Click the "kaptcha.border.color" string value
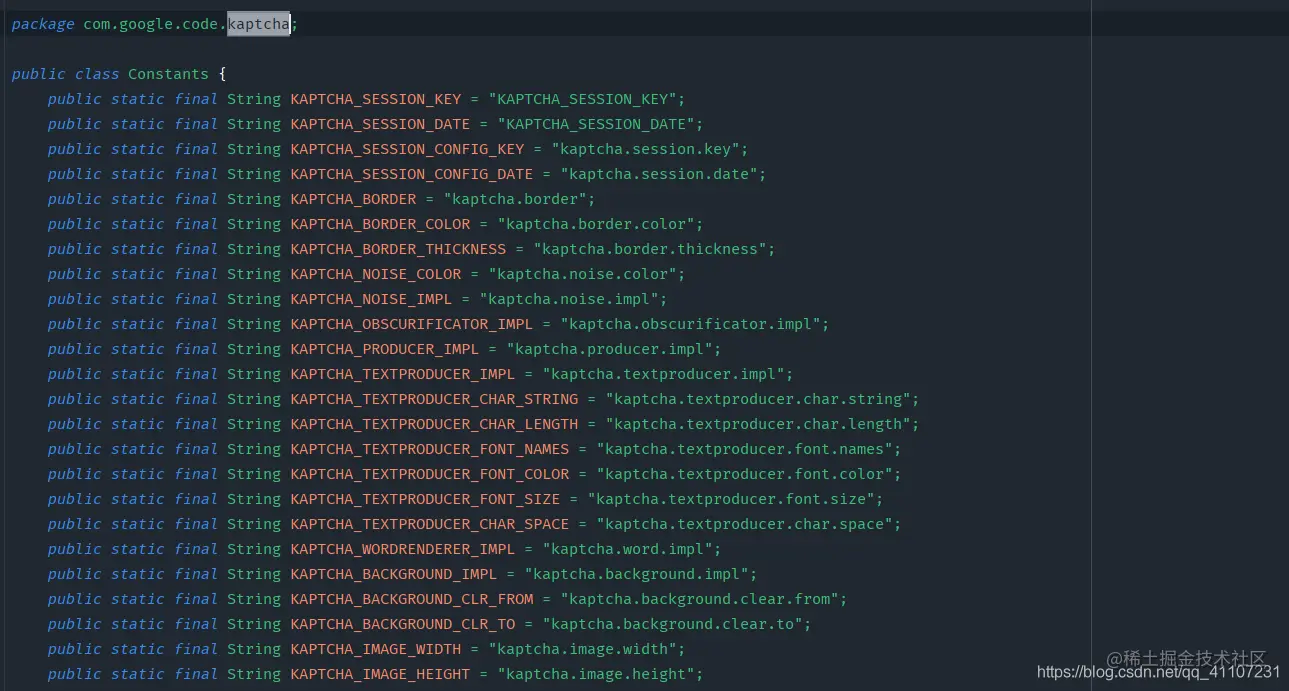Image resolution: width=1289 pixels, height=691 pixels. point(596,224)
